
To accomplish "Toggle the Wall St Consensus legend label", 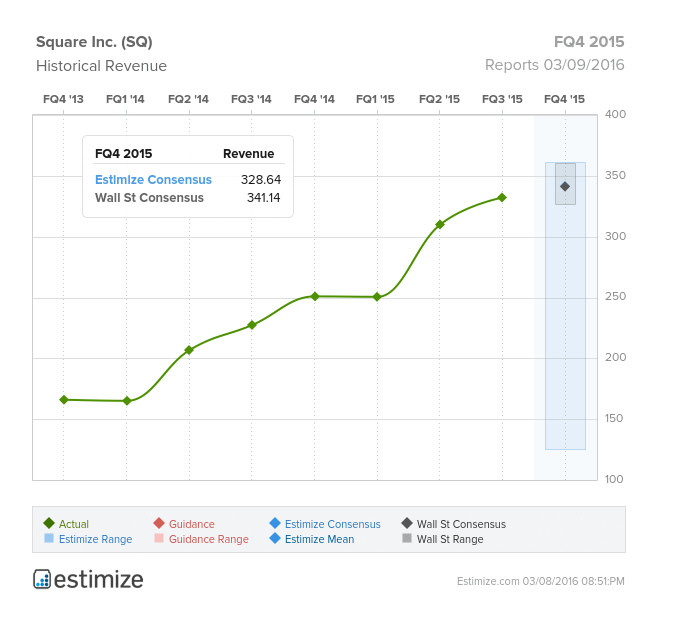I will tap(461, 524).
